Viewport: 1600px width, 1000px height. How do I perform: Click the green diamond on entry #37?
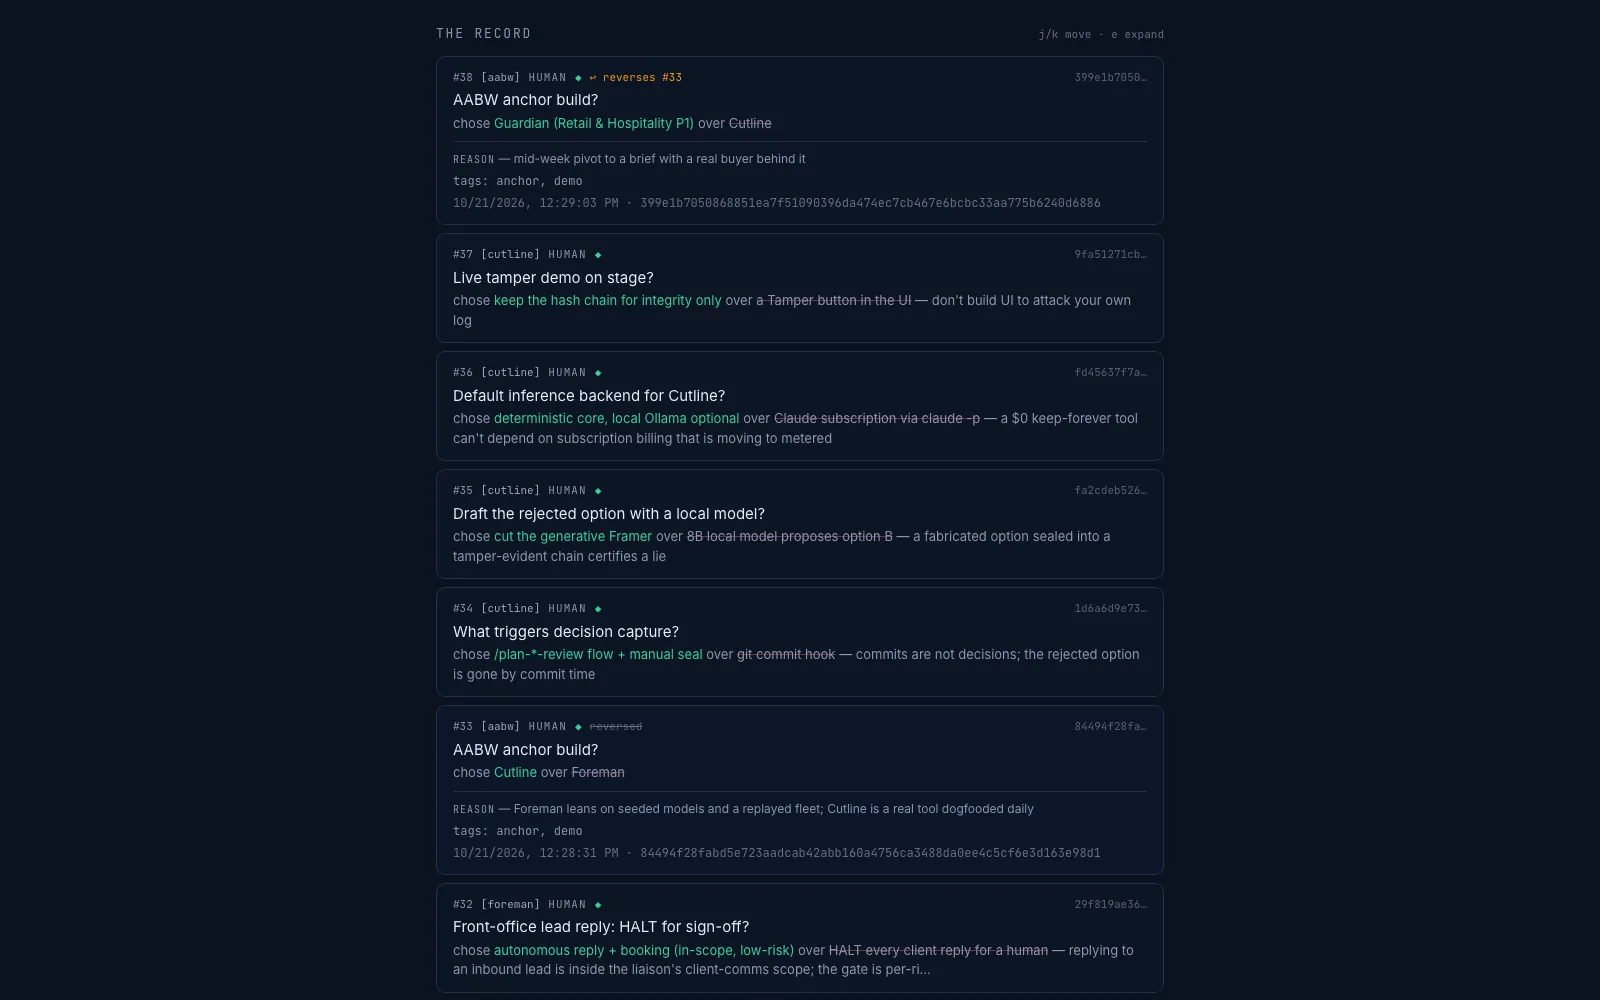pyautogui.click(x=598, y=255)
